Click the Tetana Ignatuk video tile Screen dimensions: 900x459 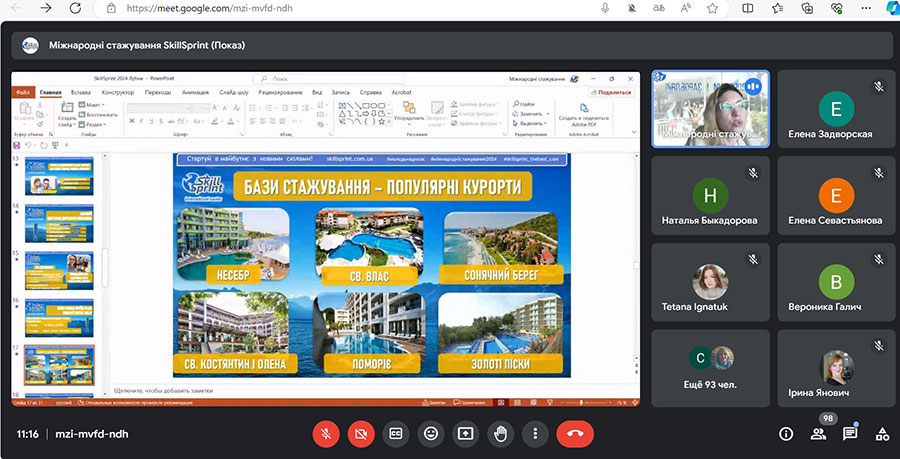(x=710, y=282)
